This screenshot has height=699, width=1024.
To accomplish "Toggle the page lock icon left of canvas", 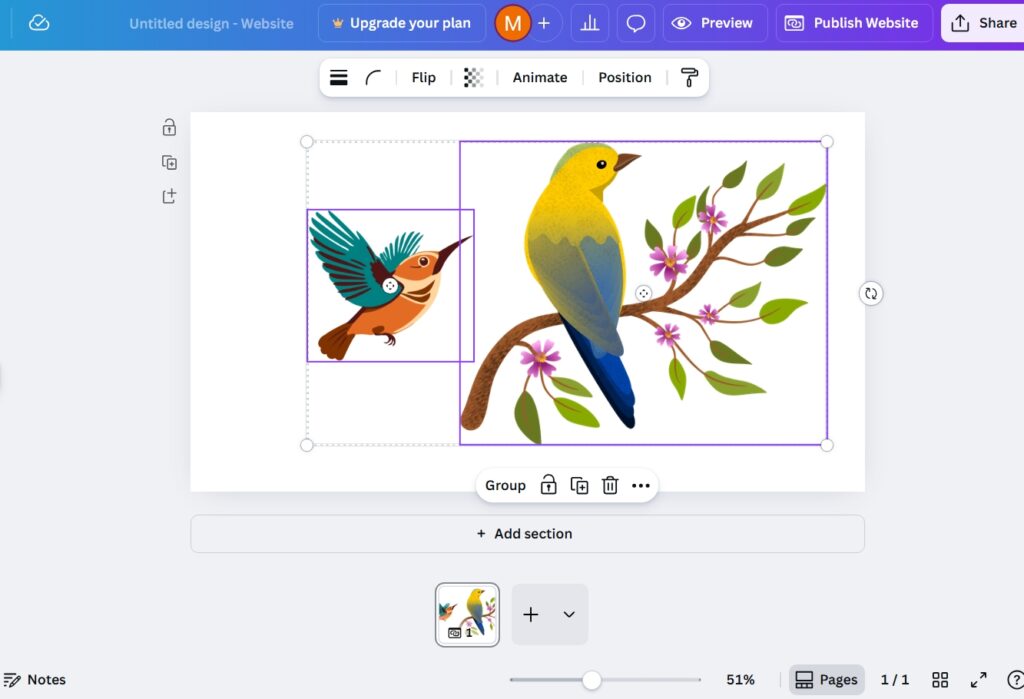I will coord(170,128).
